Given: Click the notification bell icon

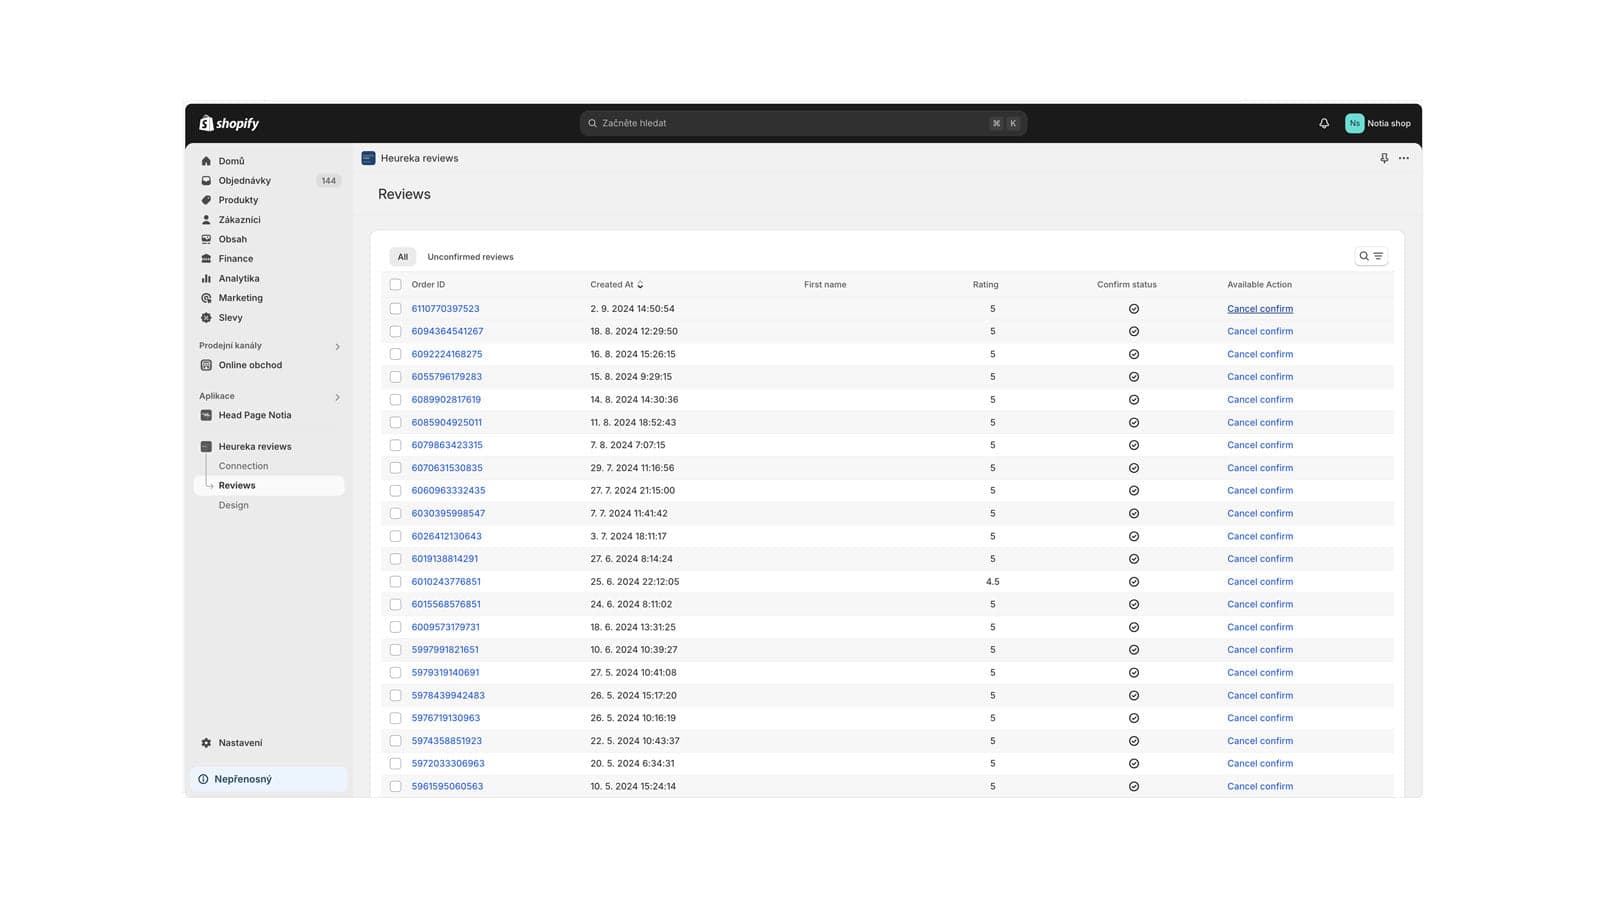Looking at the screenshot, I should tap(1324, 123).
